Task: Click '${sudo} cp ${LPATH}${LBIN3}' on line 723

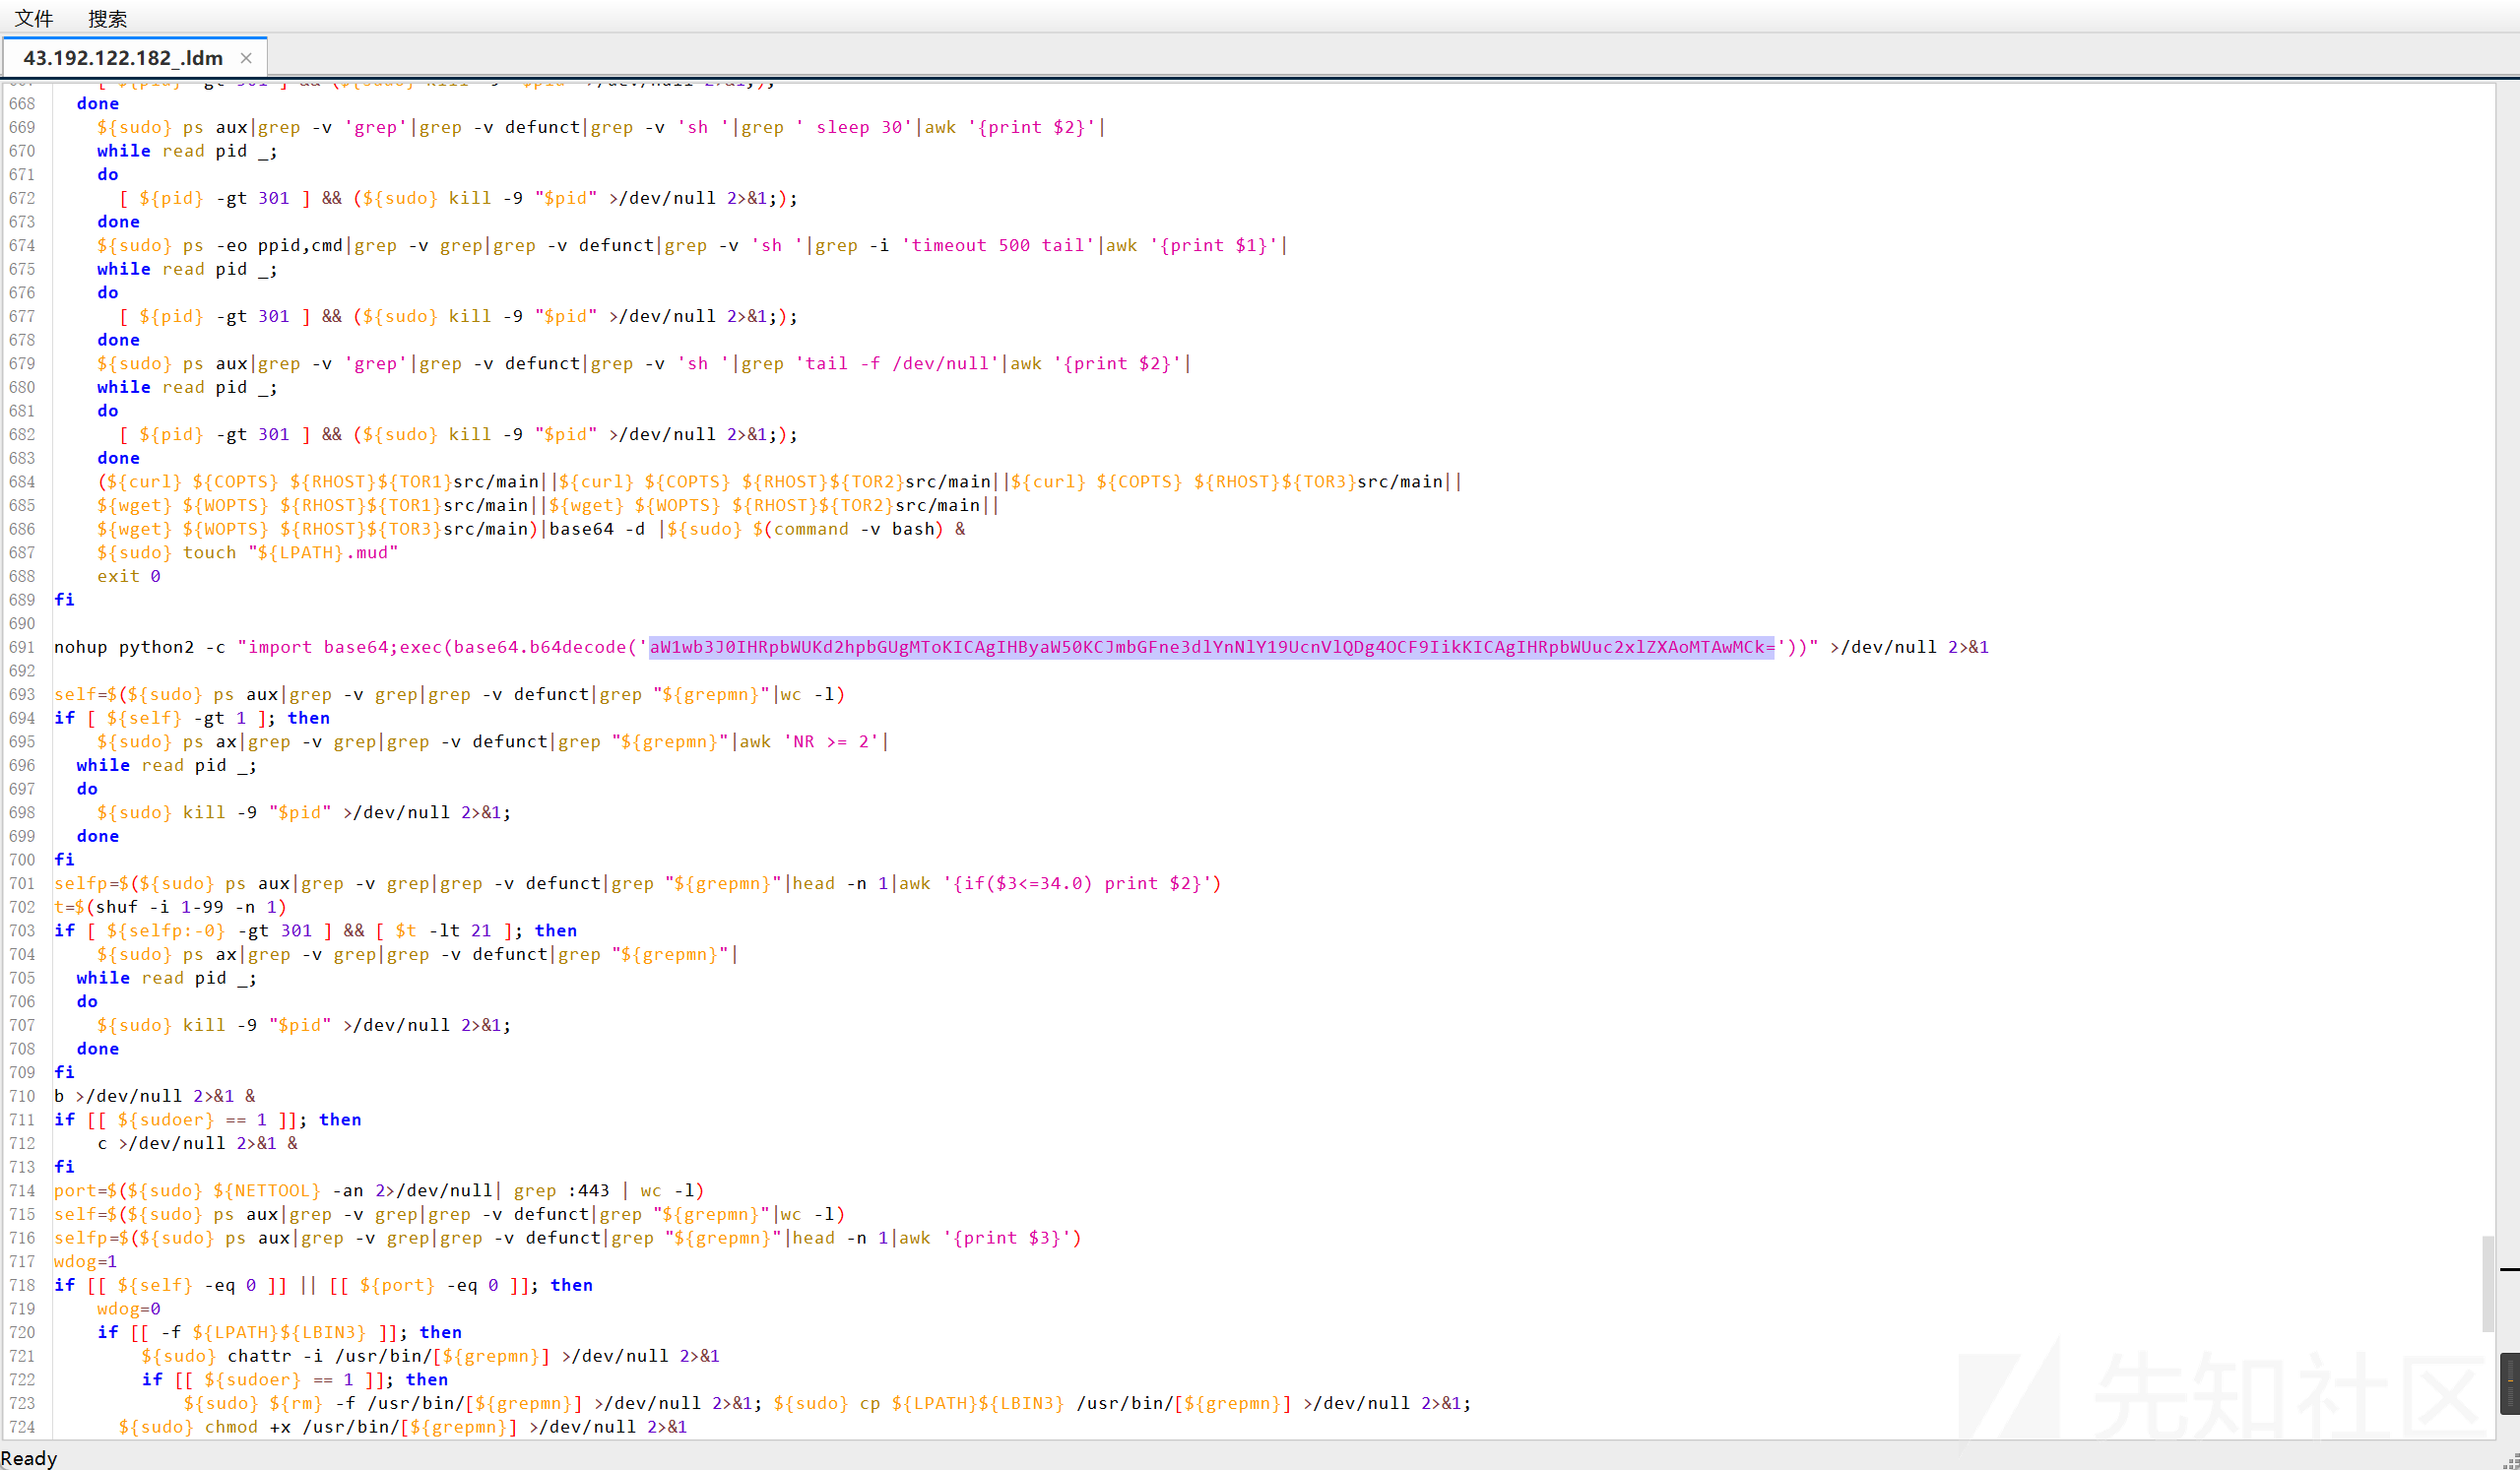Action: 919,1403
